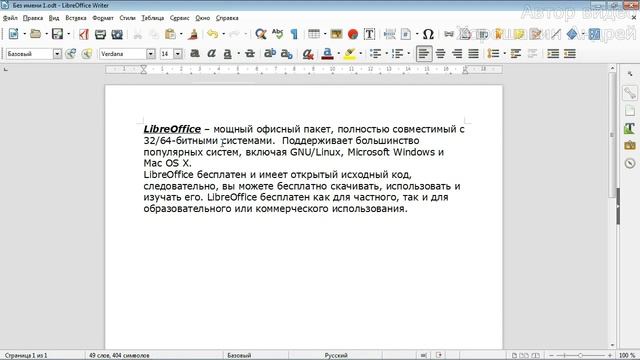The image size is (640, 360).
Task: Click the Paste clipboard icon
Action: pyautogui.click(x=170, y=34)
